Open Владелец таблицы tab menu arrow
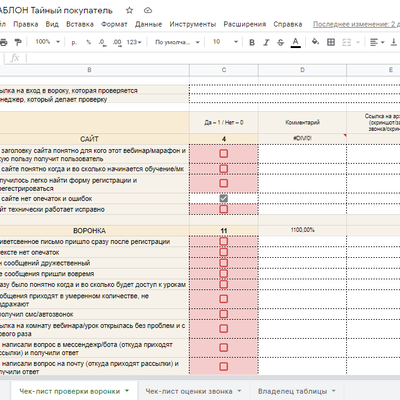 pos(334,391)
